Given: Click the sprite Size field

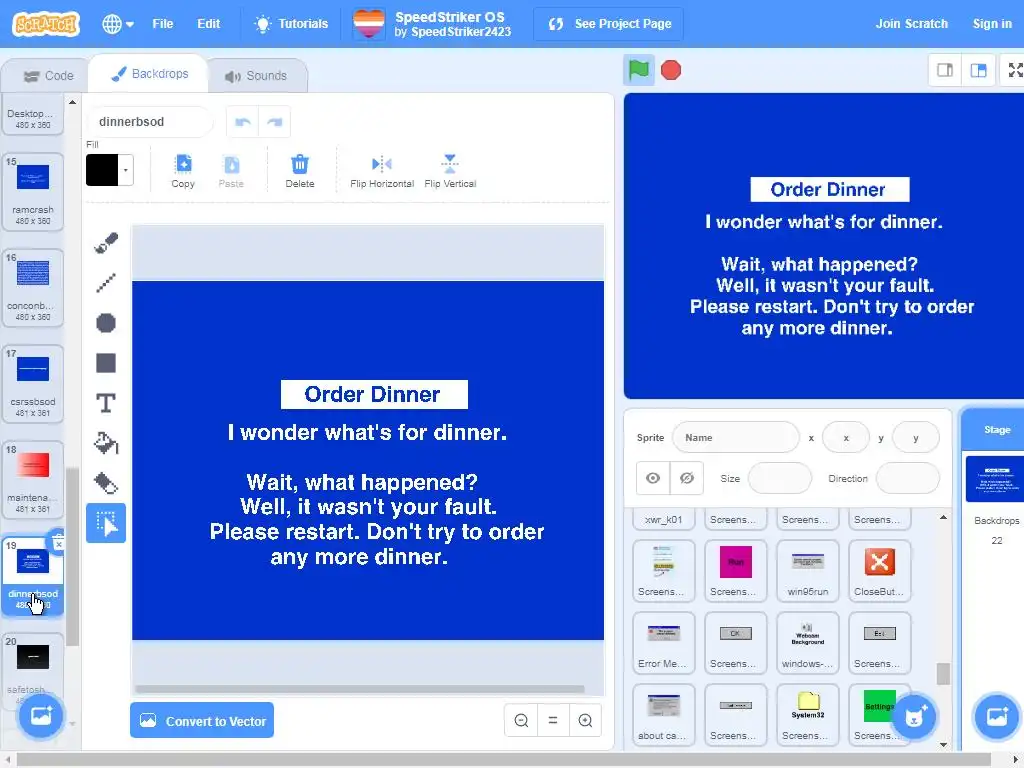Looking at the screenshot, I should (x=779, y=478).
